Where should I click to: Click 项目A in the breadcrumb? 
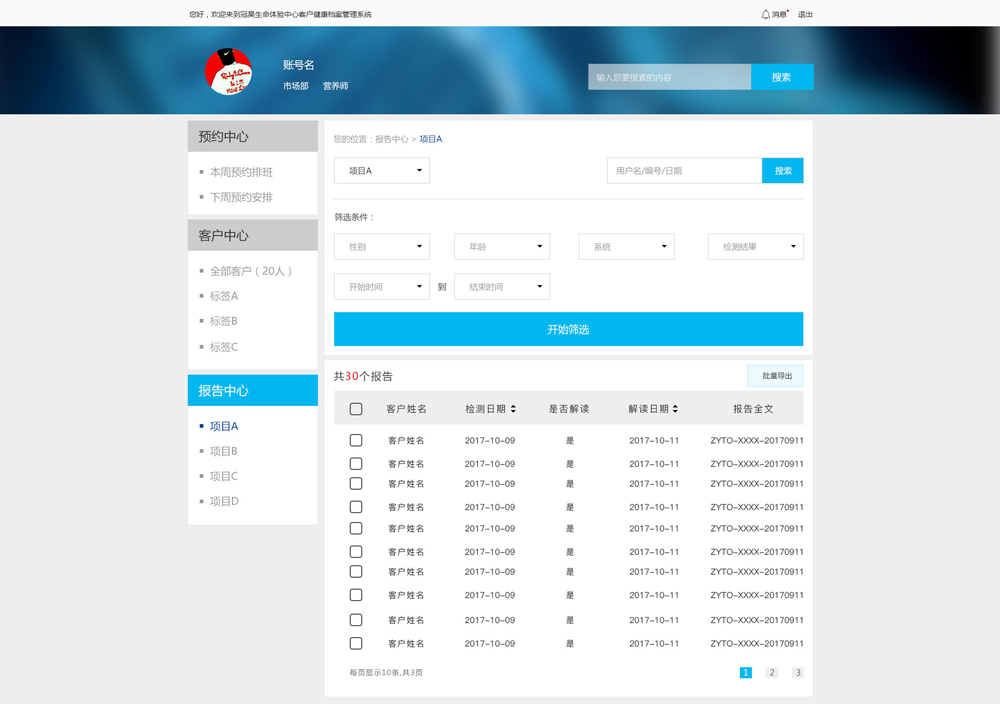click(x=430, y=139)
